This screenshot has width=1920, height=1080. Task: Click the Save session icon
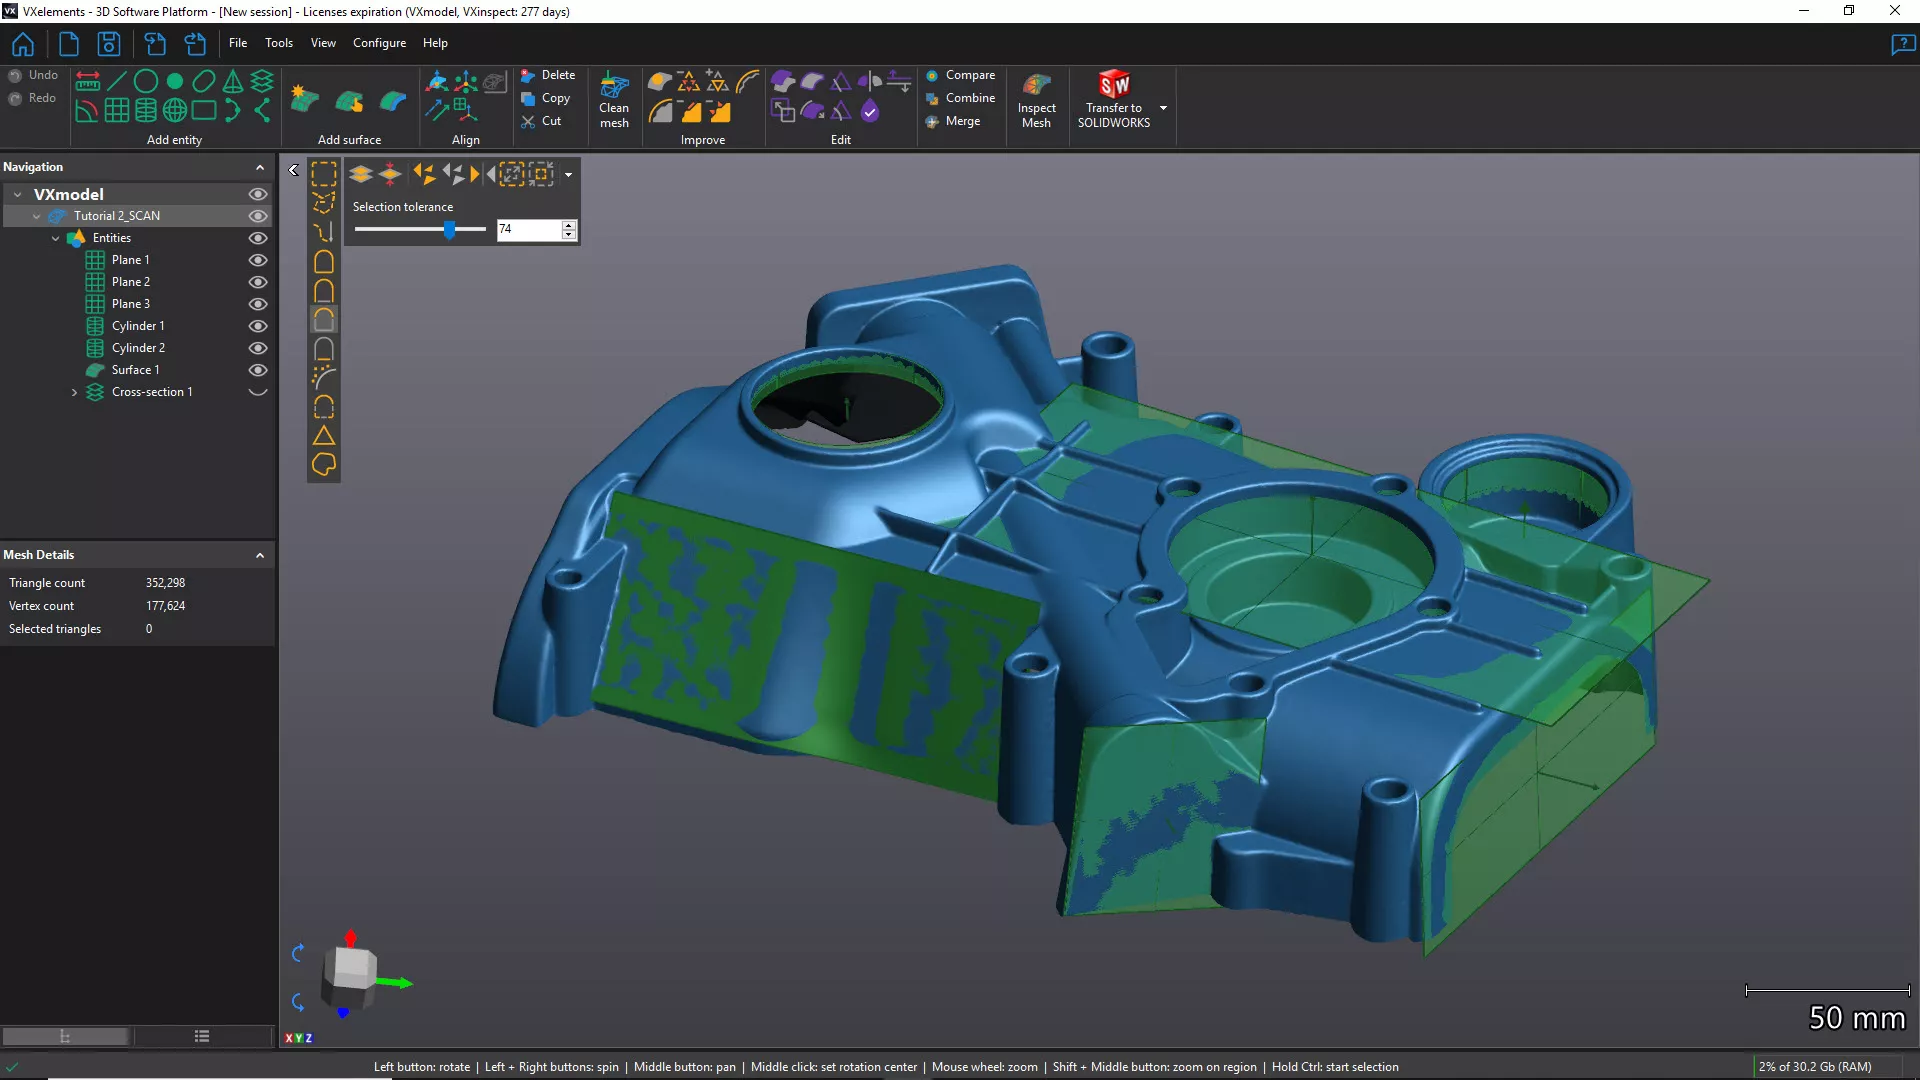(108, 44)
